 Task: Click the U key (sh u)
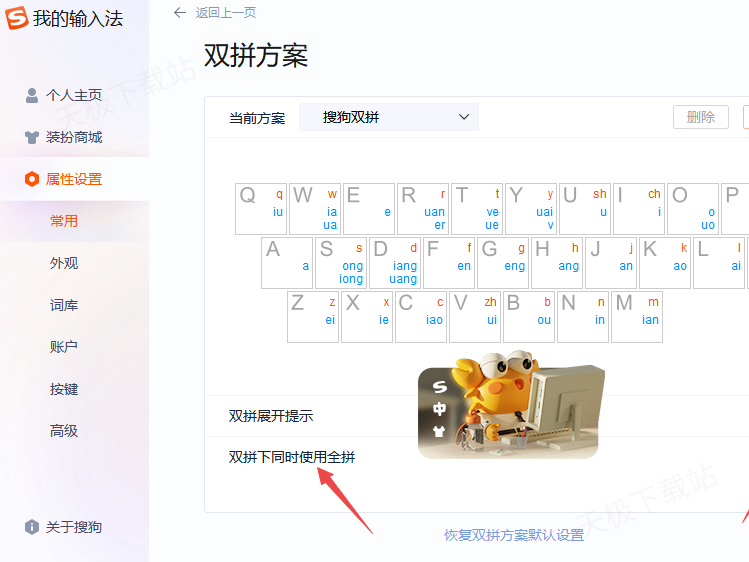[585, 209]
